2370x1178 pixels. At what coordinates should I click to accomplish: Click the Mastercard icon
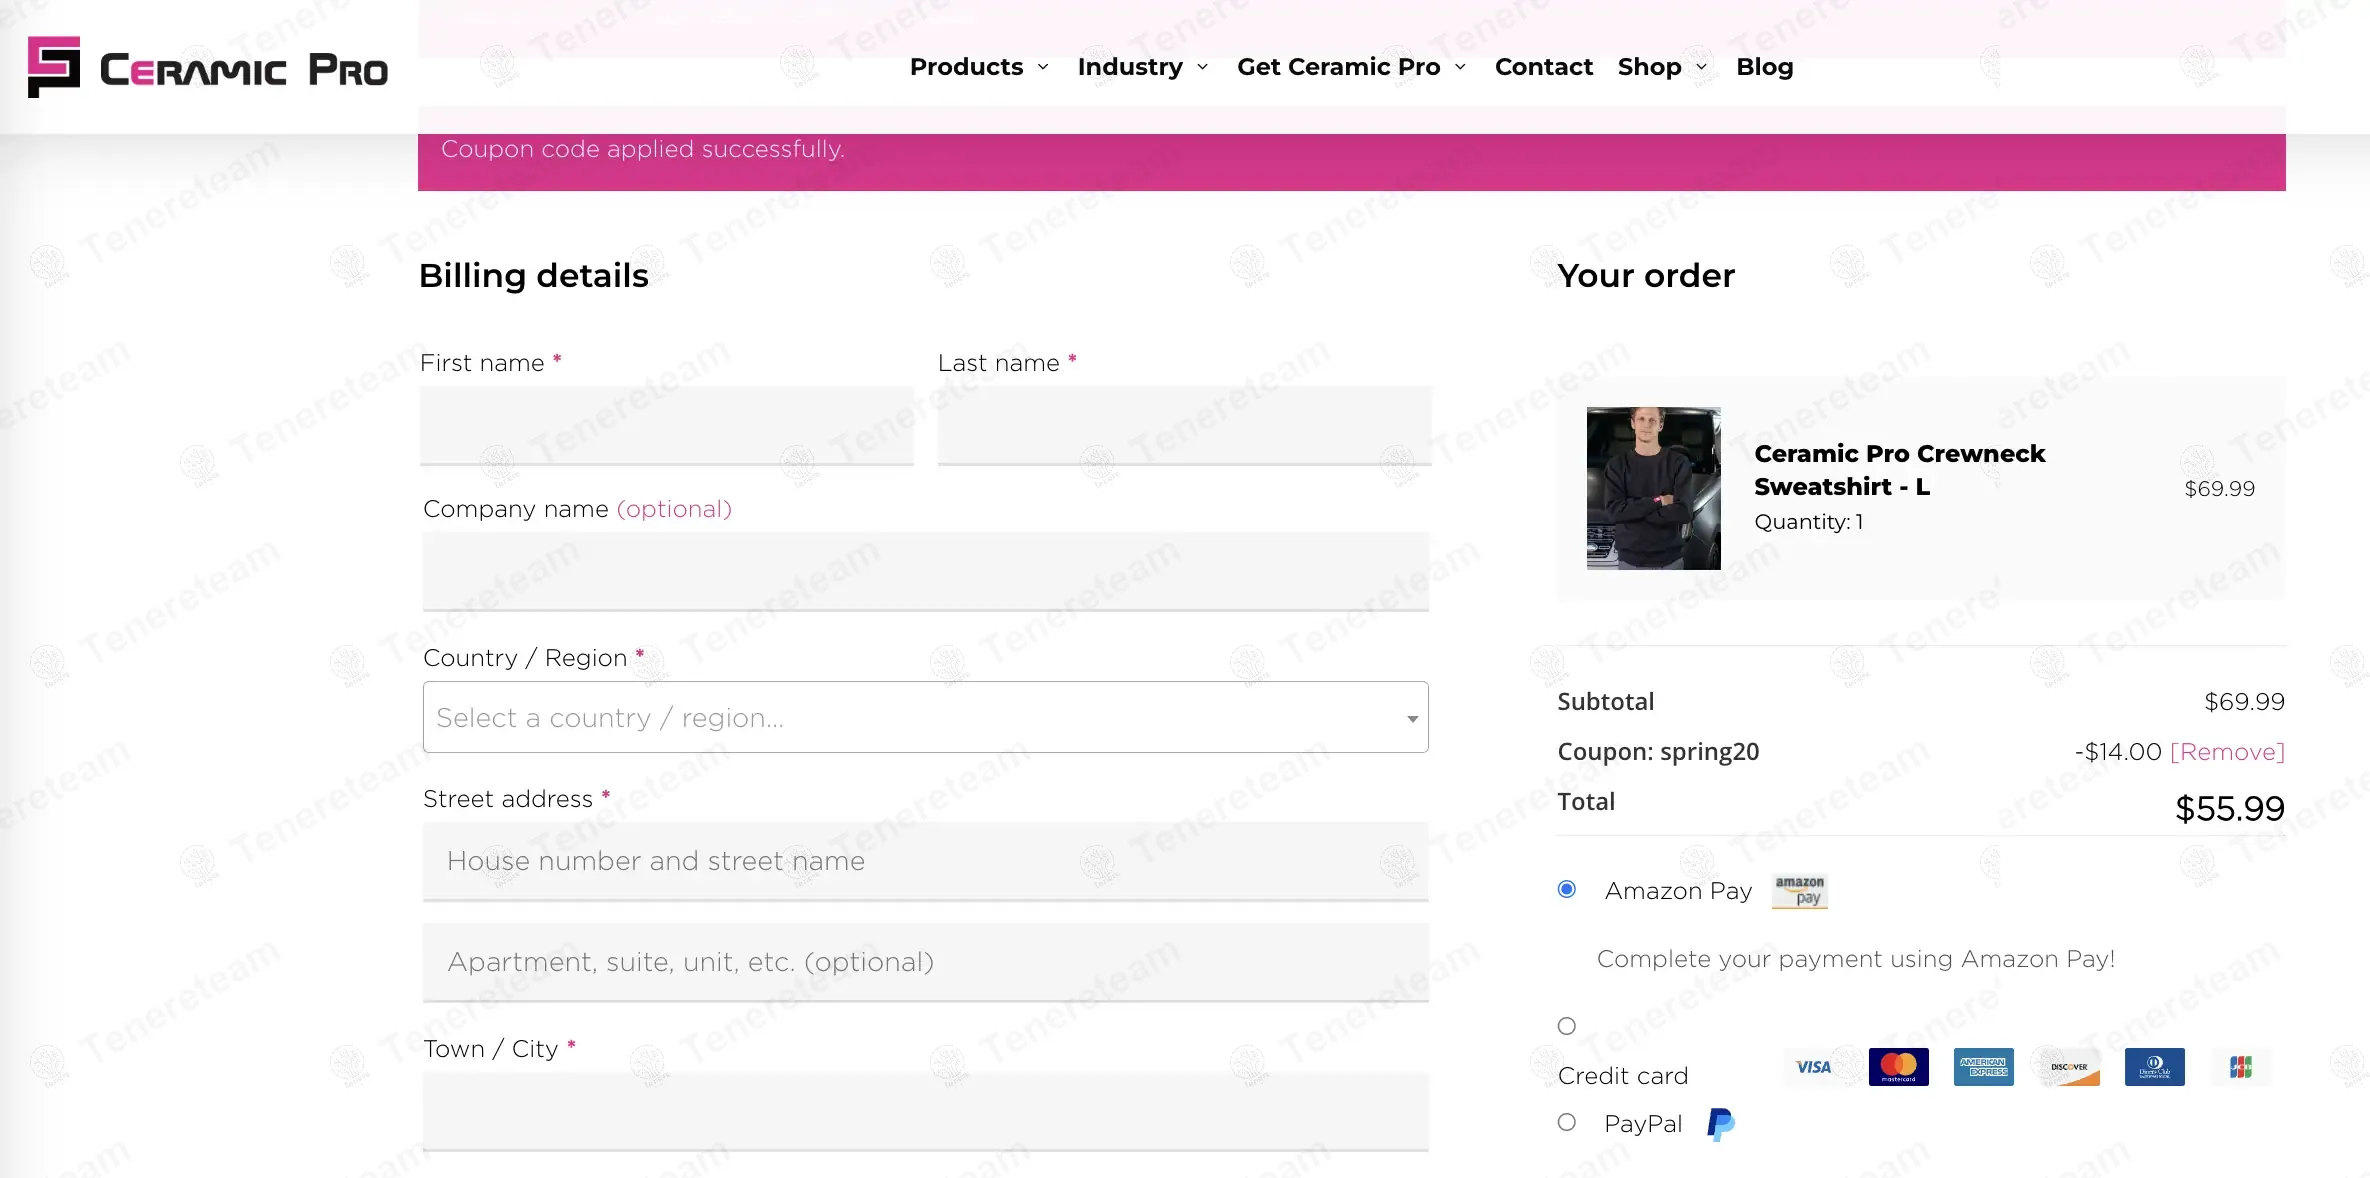click(1898, 1067)
